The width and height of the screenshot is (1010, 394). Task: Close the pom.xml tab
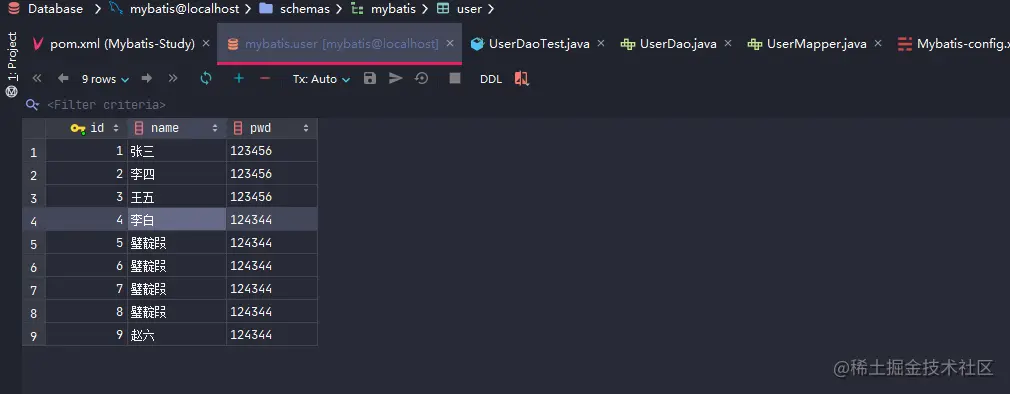point(206,44)
